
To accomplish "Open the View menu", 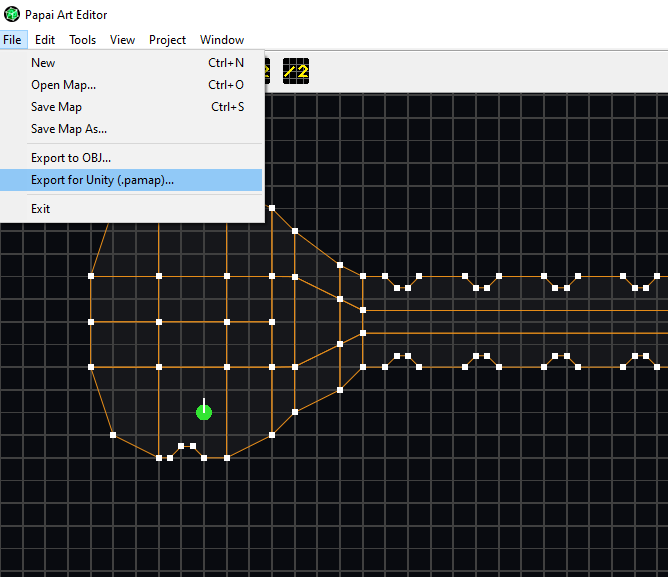I will point(122,40).
